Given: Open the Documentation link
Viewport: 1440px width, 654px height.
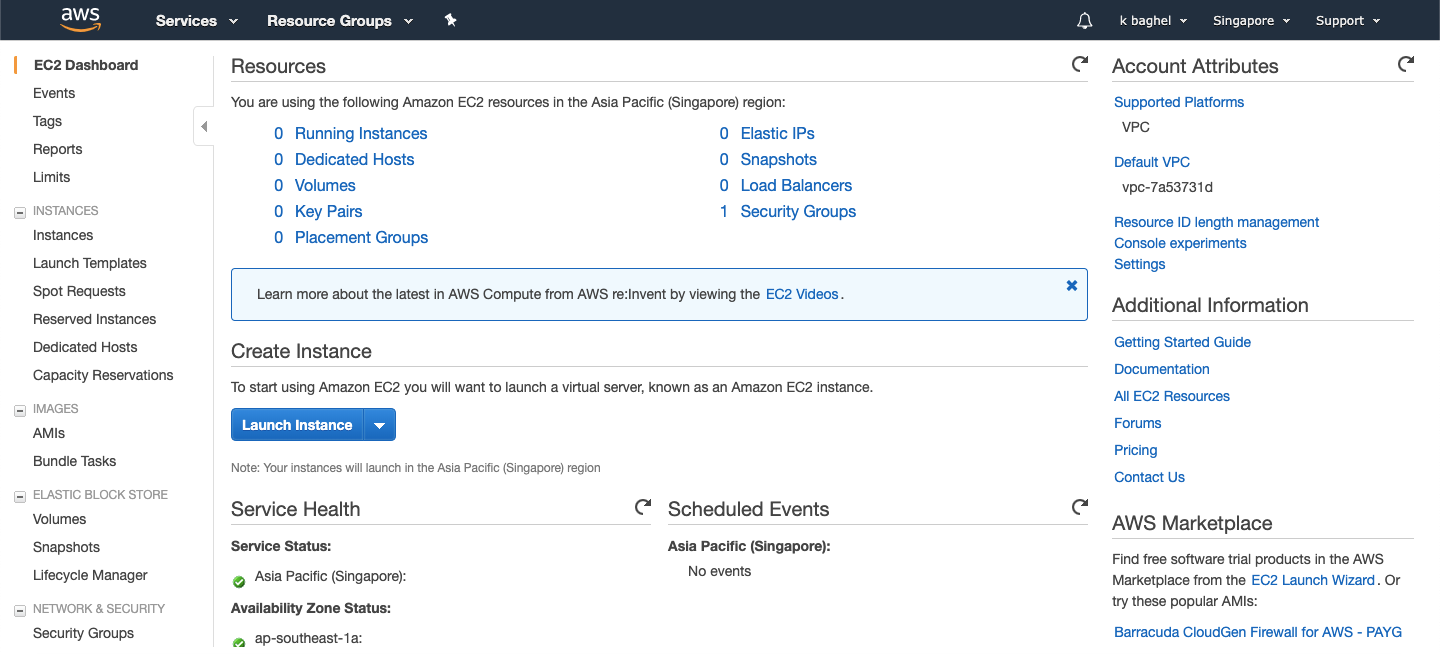Looking at the screenshot, I should coord(1162,369).
